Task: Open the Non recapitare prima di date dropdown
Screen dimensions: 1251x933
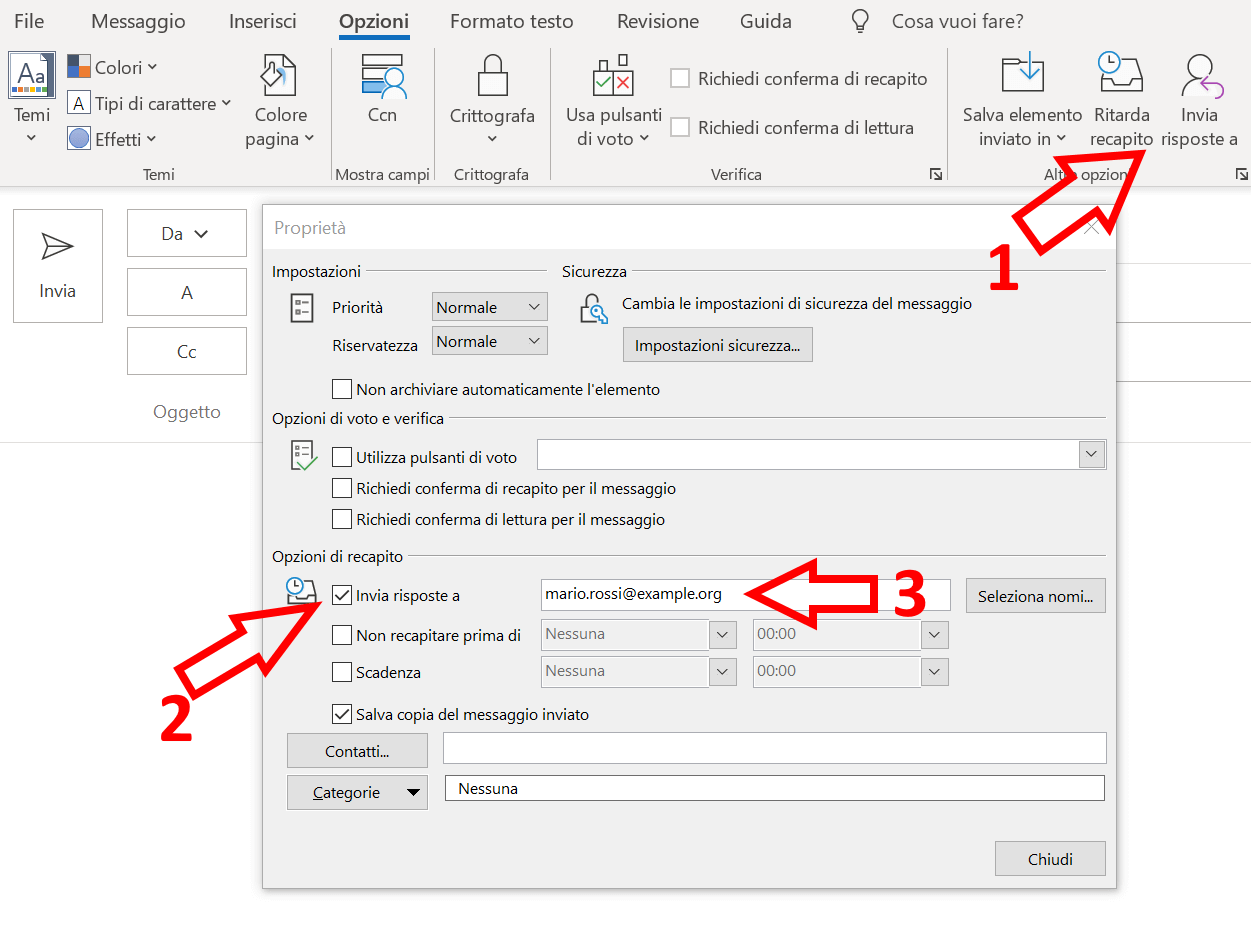Action: (x=723, y=634)
